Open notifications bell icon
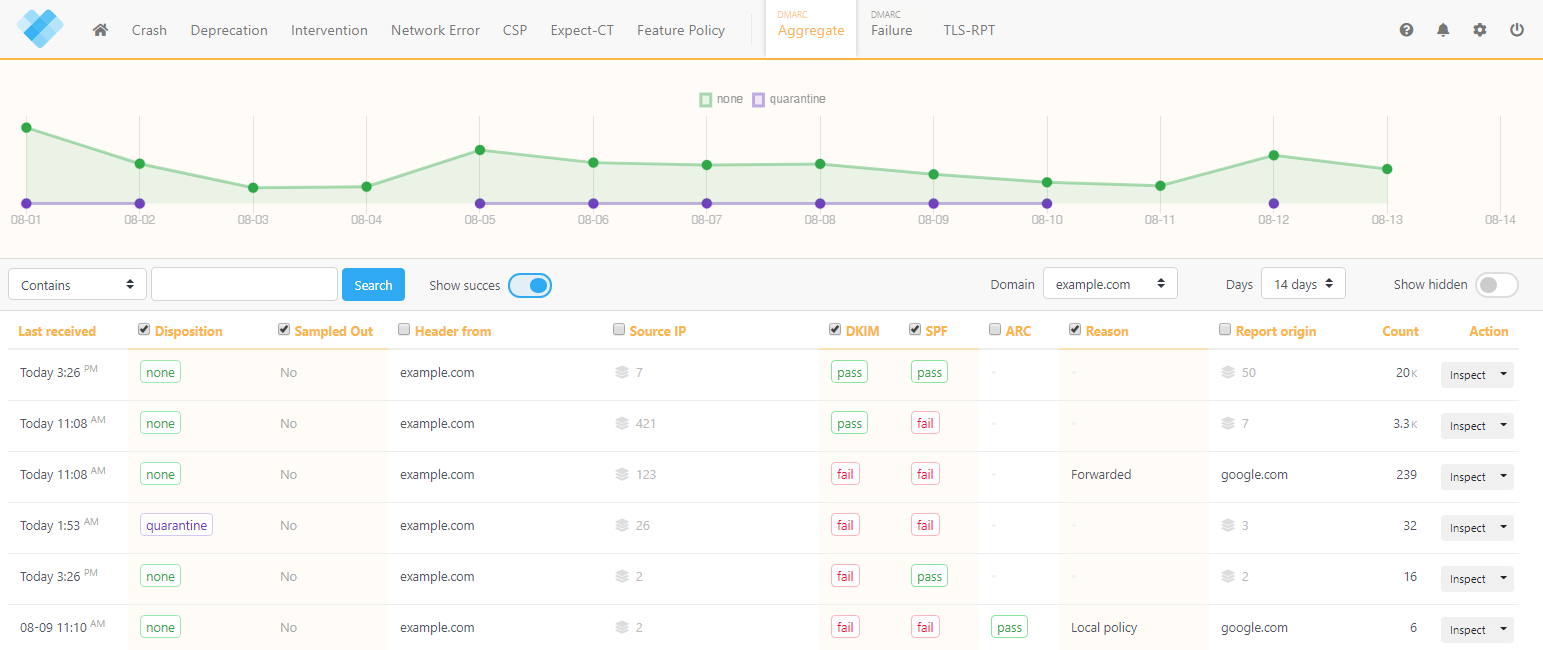Viewport: 1543px width, 650px height. [1443, 30]
